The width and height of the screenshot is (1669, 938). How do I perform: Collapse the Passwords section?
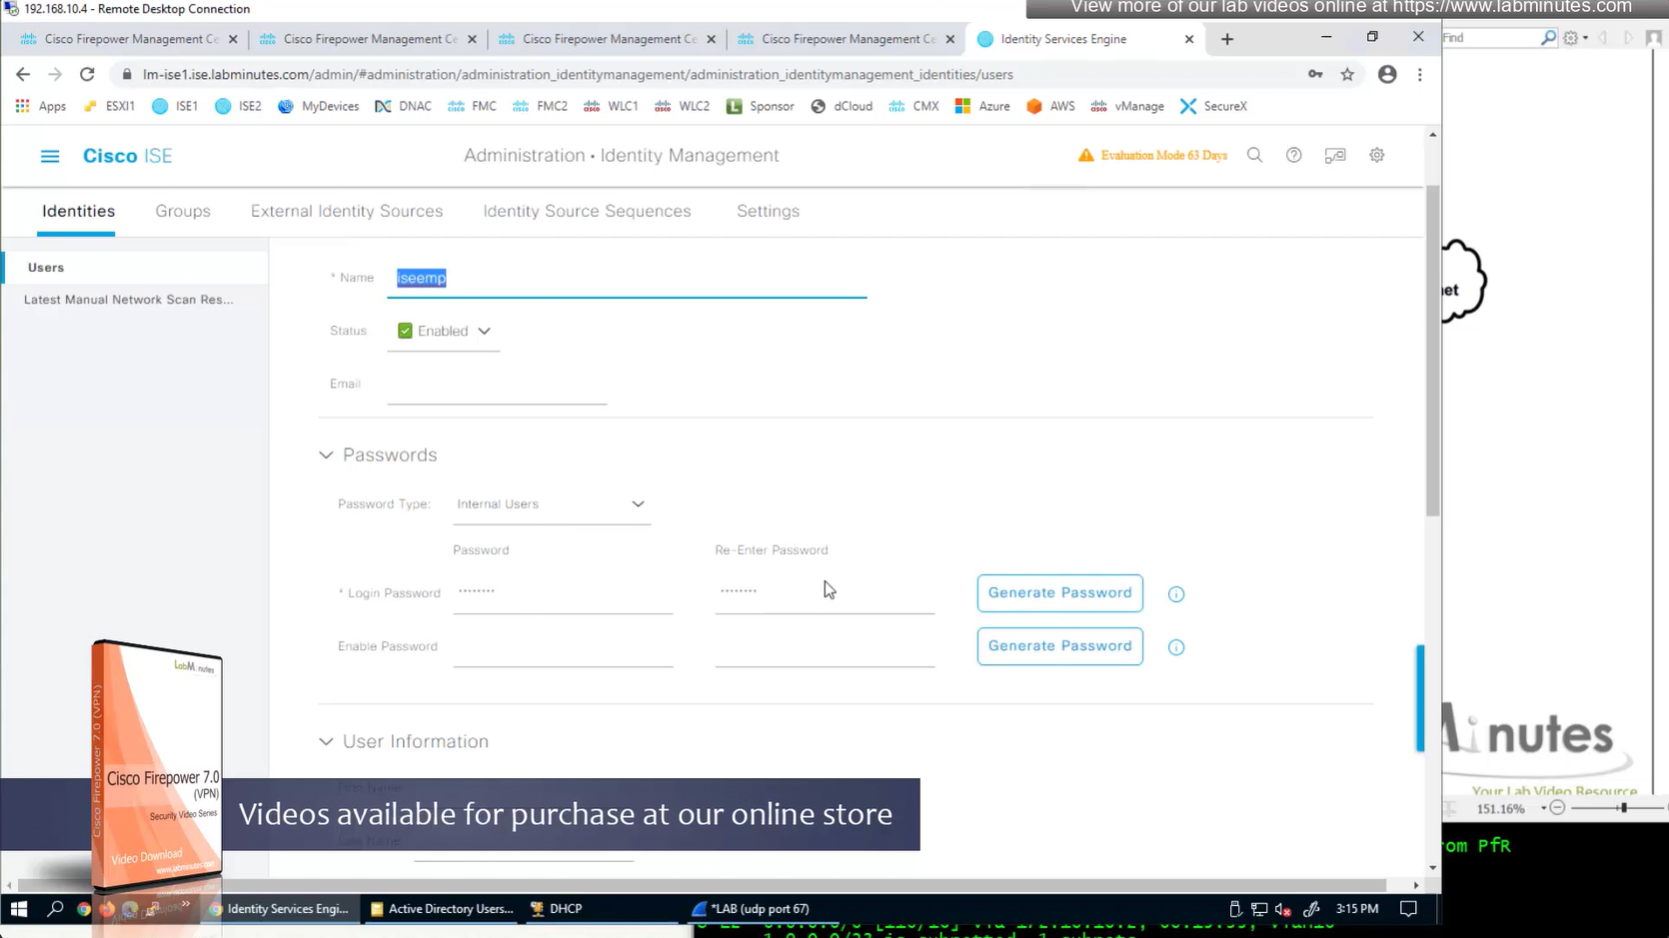click(326, 455)
